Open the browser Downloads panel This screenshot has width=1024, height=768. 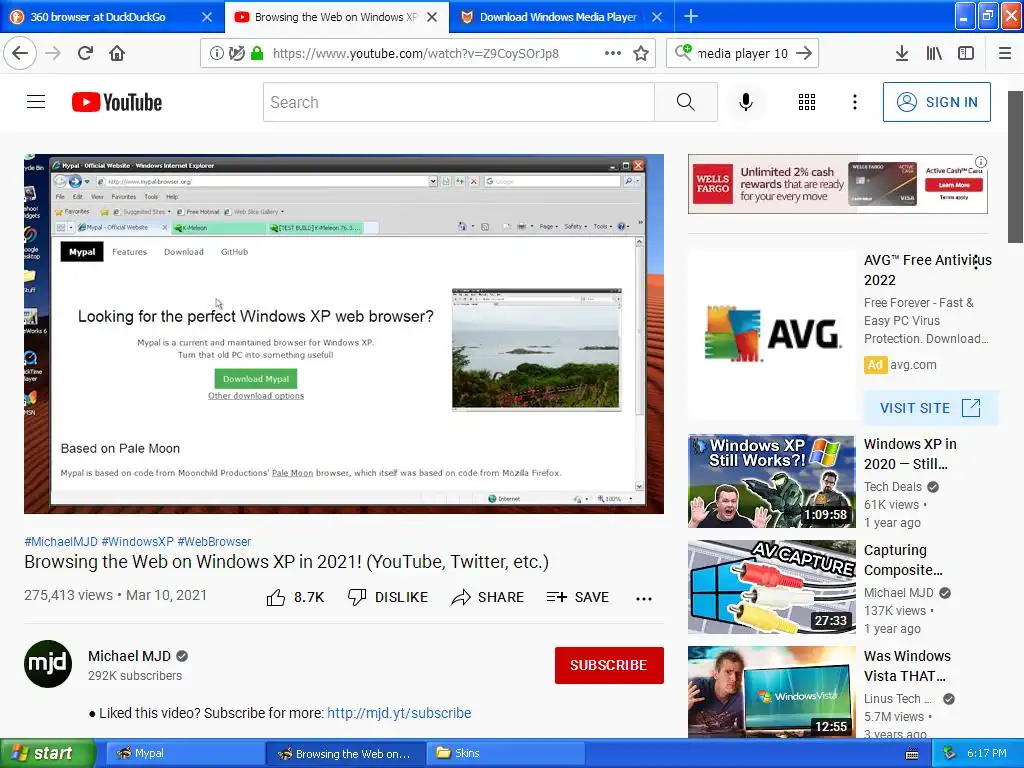901,53
